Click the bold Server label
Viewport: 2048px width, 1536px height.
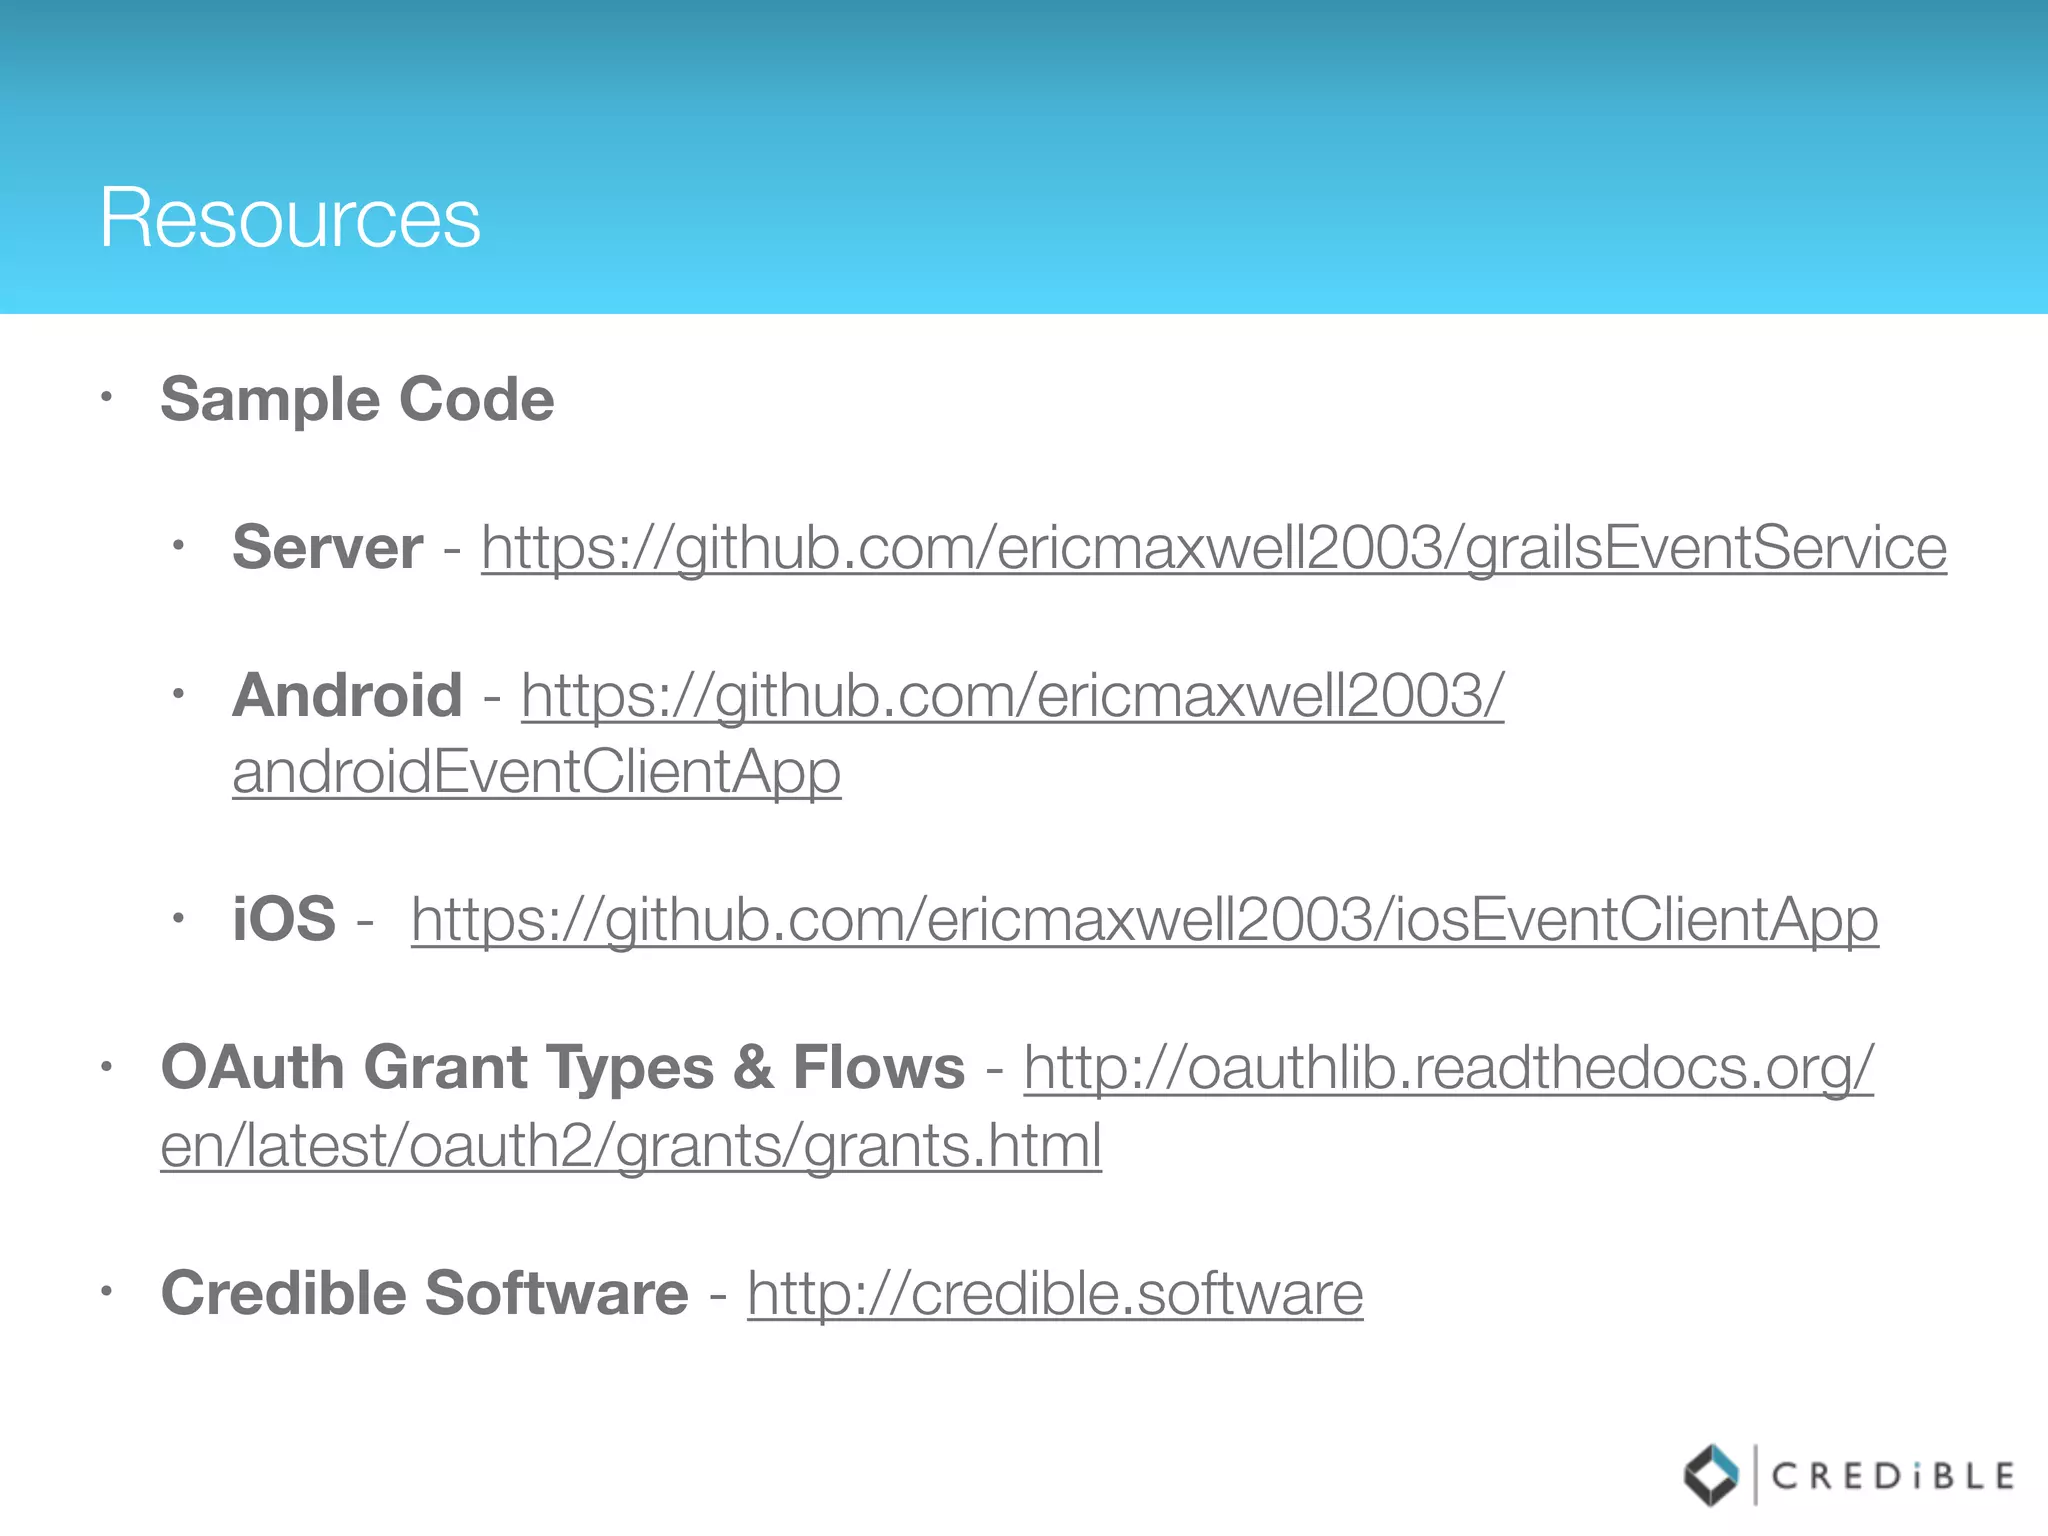pos(327,548)
